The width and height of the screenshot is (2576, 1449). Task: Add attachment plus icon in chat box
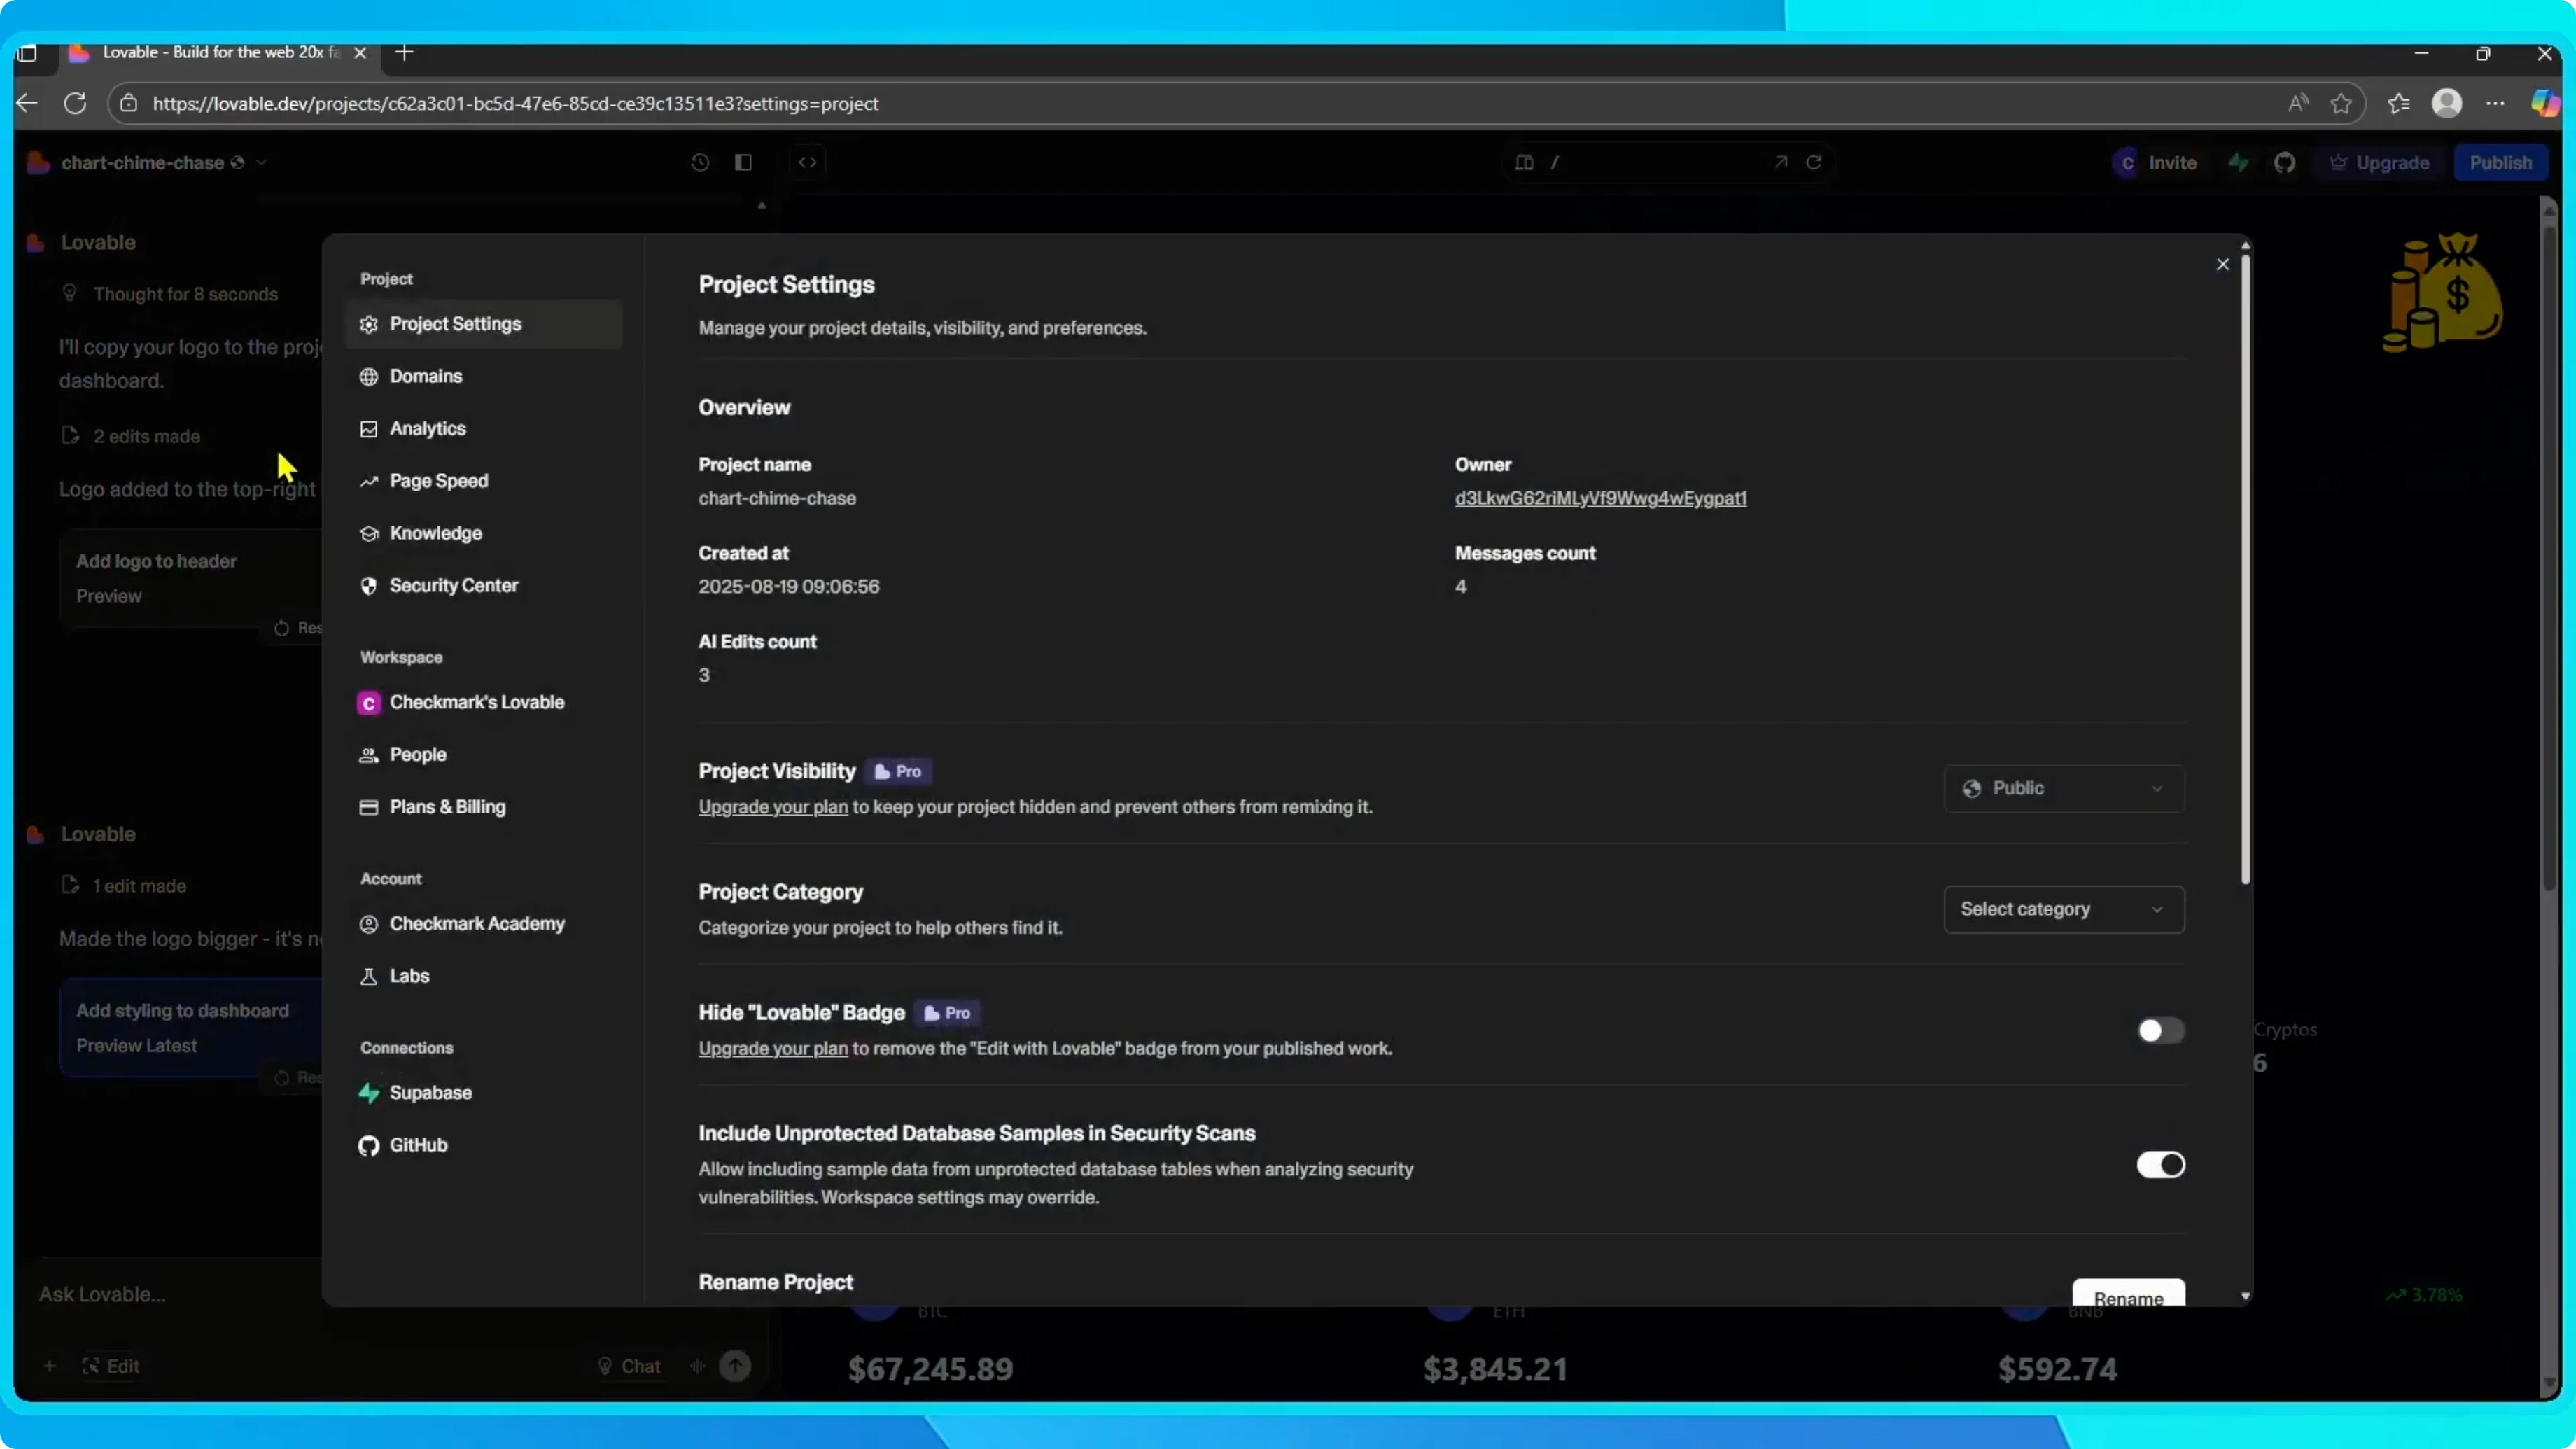(49, 1366)
